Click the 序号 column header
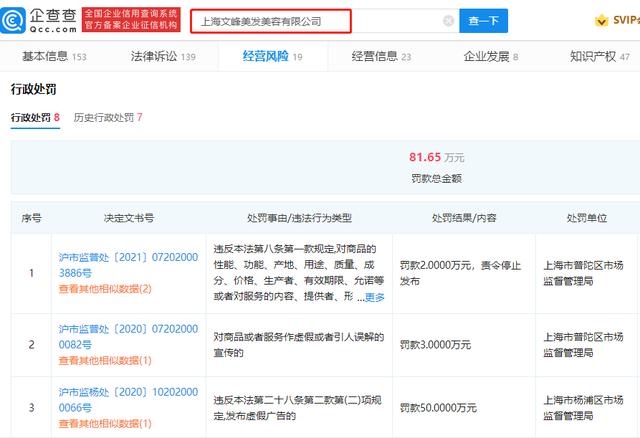 pyautogui.click(x=31, y=218)
